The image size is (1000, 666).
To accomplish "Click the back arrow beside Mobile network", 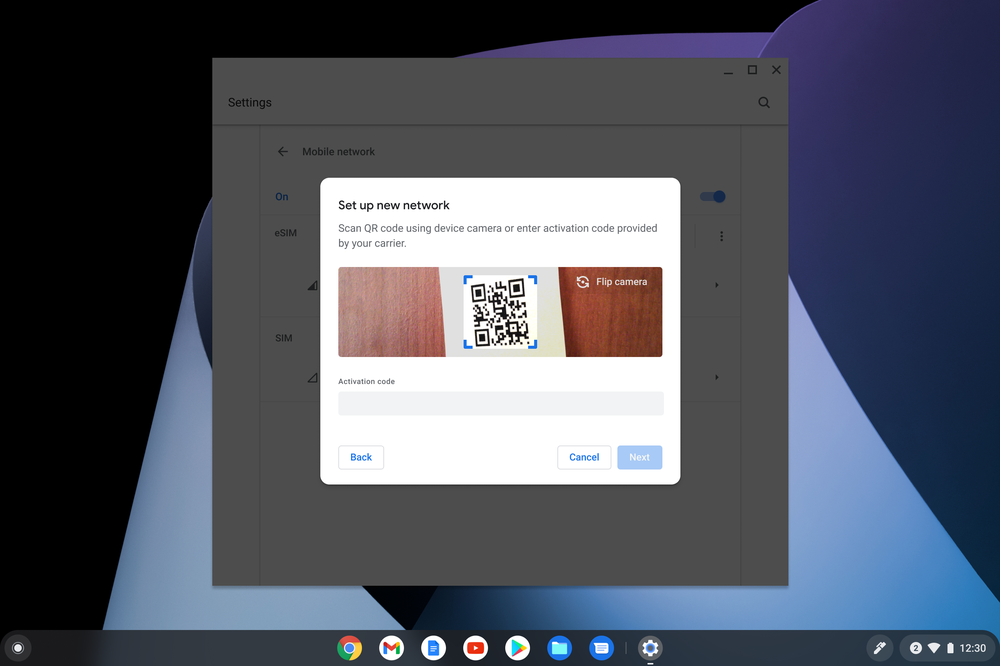I will pyautogui.click(x=282, y=151).
